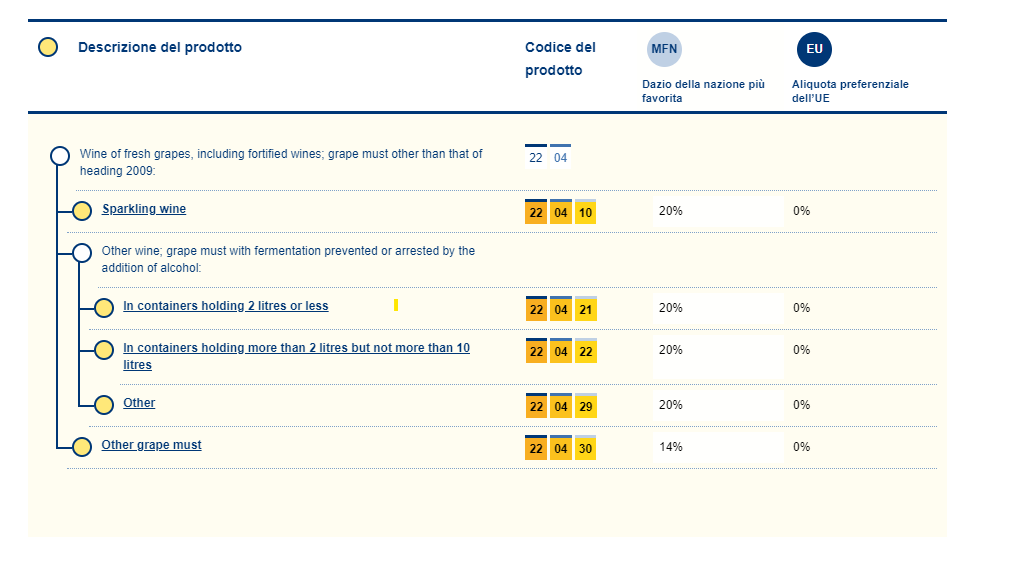Open In containers holding 2 litres or less
1024x579 pixels.
click(x=225, y=306)
